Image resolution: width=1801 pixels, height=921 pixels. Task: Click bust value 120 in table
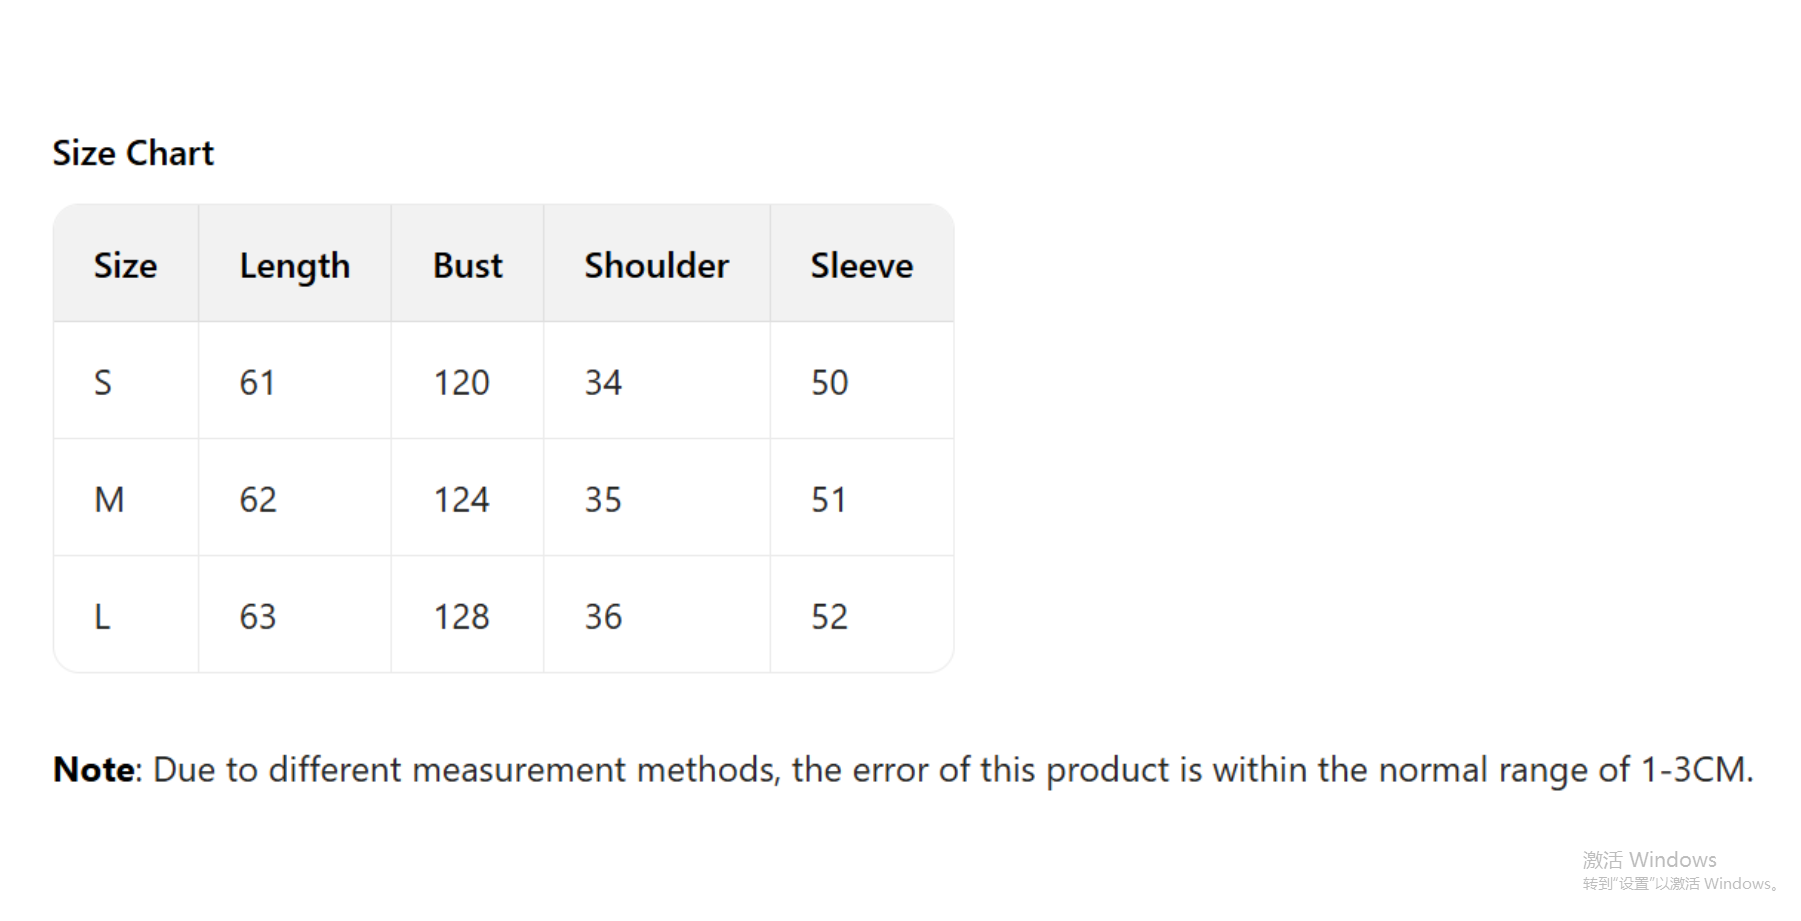[x=461, y=382]
